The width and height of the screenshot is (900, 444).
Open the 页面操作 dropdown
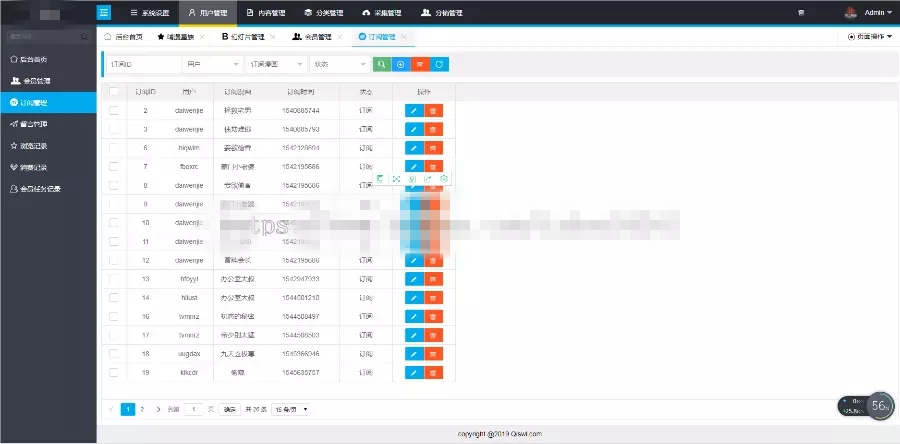pyautogui.click(x=870, y=37)
